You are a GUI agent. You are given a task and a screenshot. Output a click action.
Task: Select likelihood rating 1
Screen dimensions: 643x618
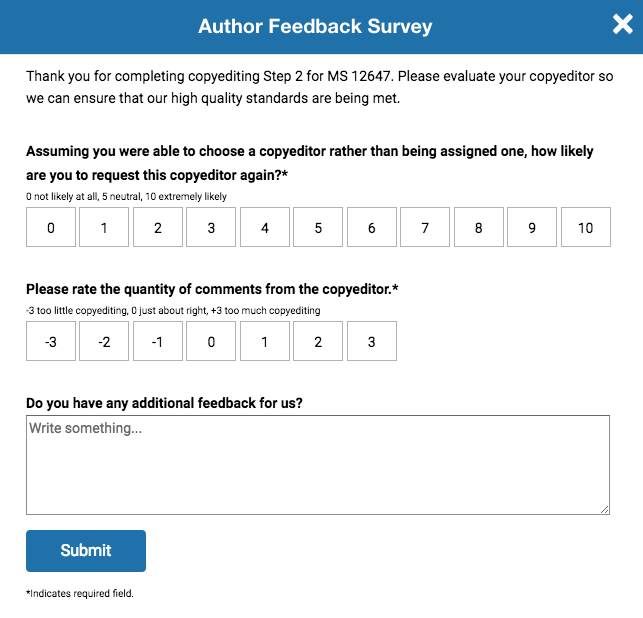pos(104,227)
